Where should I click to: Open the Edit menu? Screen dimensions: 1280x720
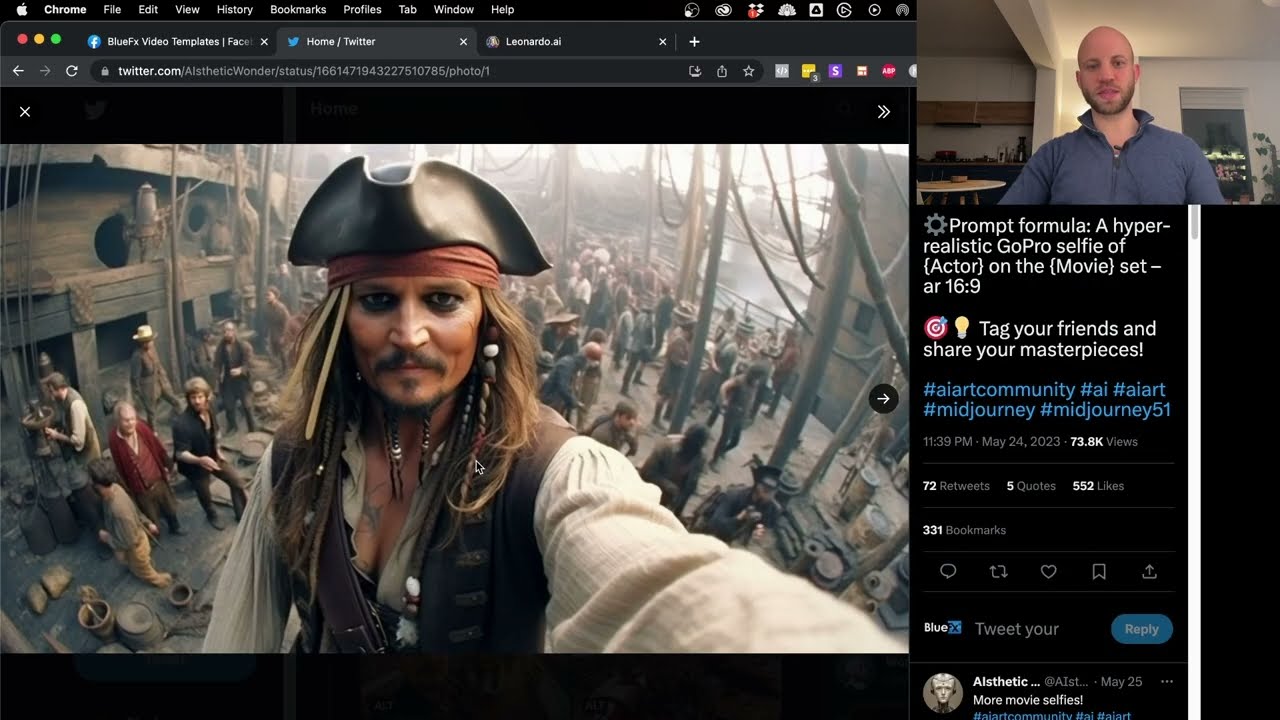(148, 10)
